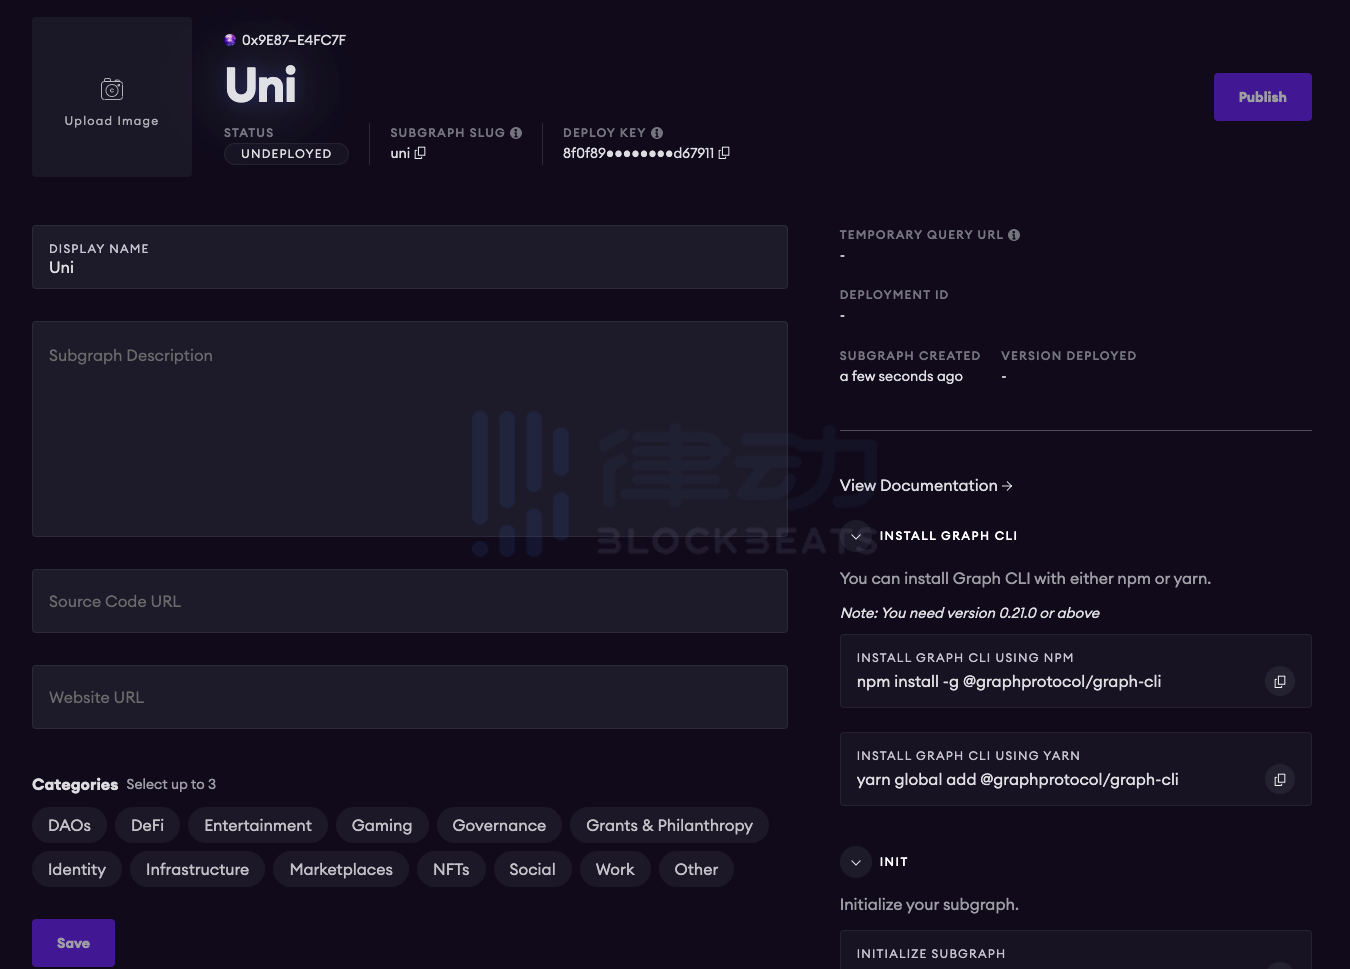Copy the subgraph slug 'uni'
Image resolution: width=1350 pixels, height=969 pixels.
(421, 153)
